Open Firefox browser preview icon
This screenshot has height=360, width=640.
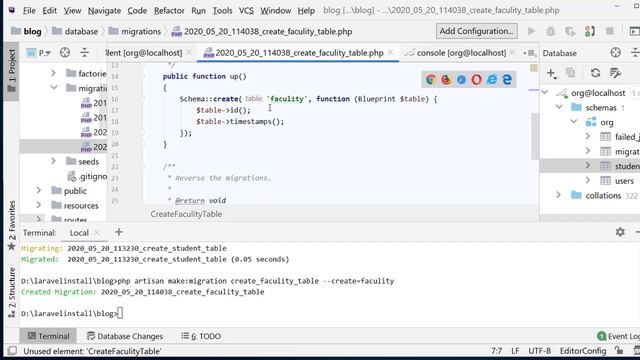click(x=446, y=80)
